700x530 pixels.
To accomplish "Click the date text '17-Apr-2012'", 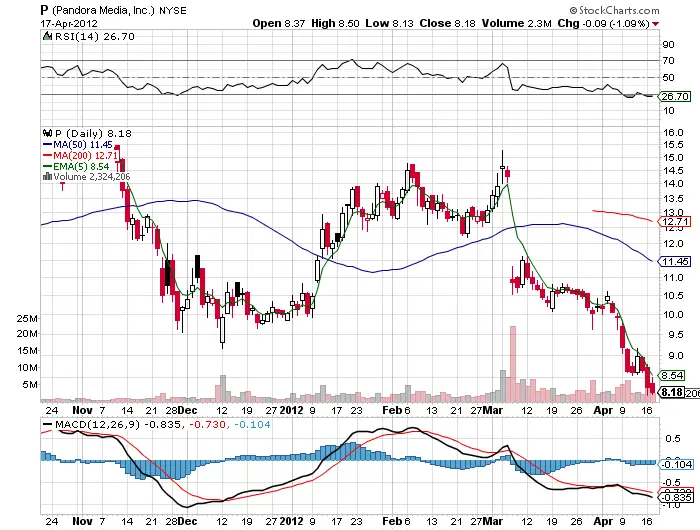I will (69, 23).
